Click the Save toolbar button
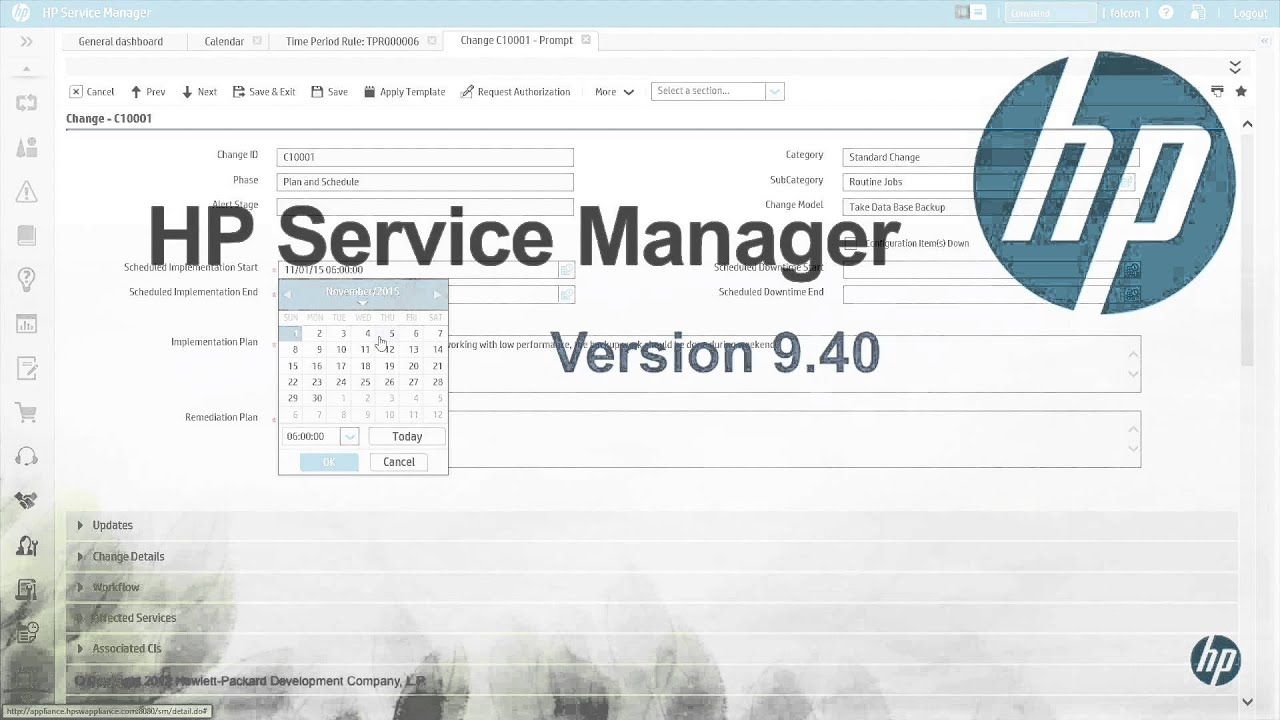 (330, 92)
